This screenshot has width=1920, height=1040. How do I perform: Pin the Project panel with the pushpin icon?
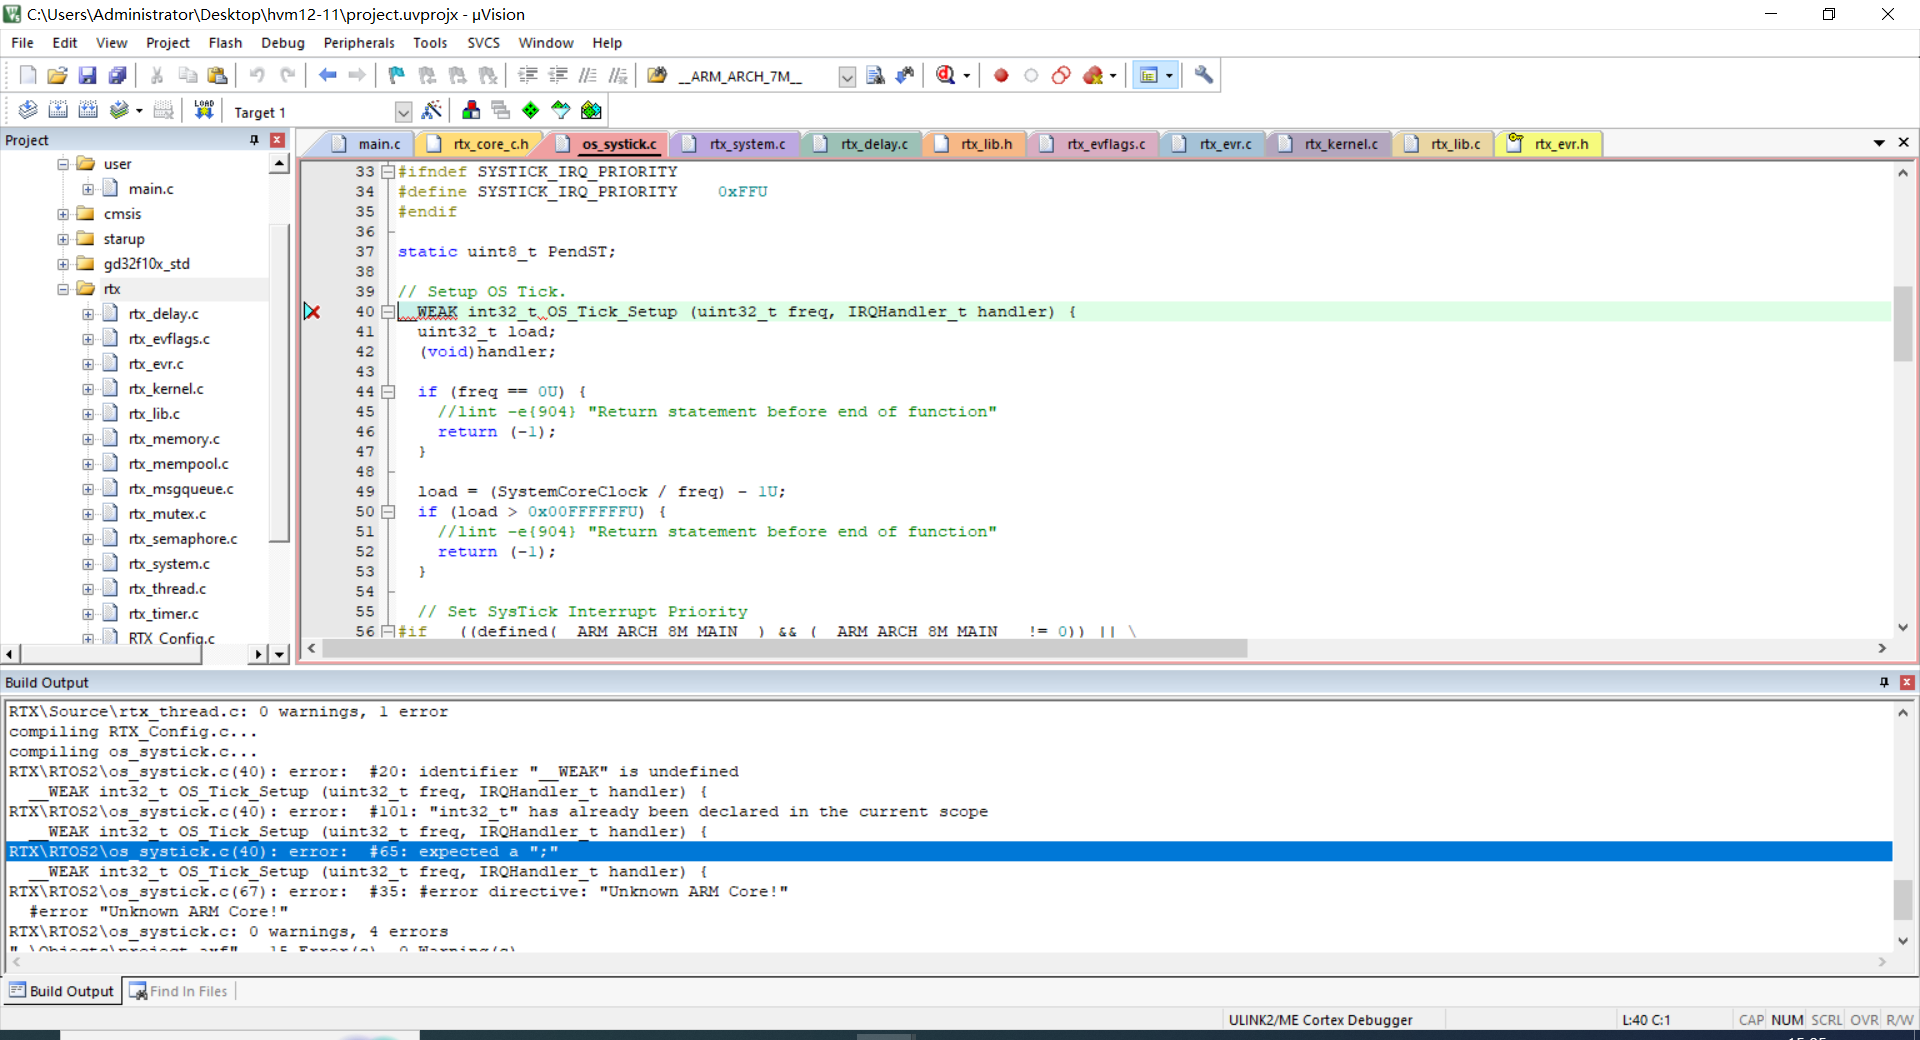255,140
